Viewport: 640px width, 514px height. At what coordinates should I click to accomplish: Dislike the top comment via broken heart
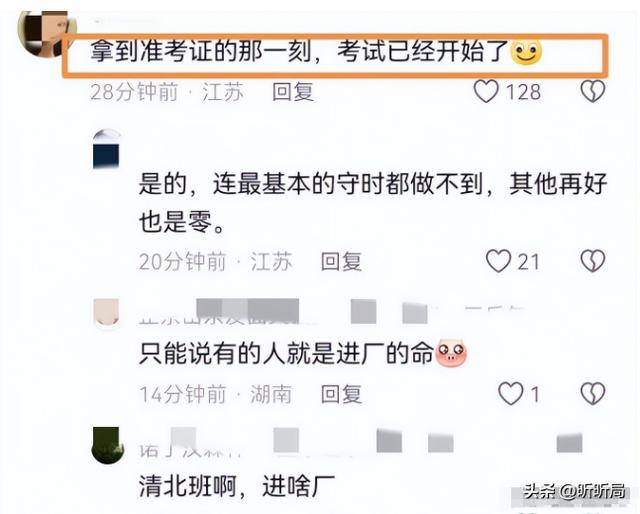[x=593, y=91]
